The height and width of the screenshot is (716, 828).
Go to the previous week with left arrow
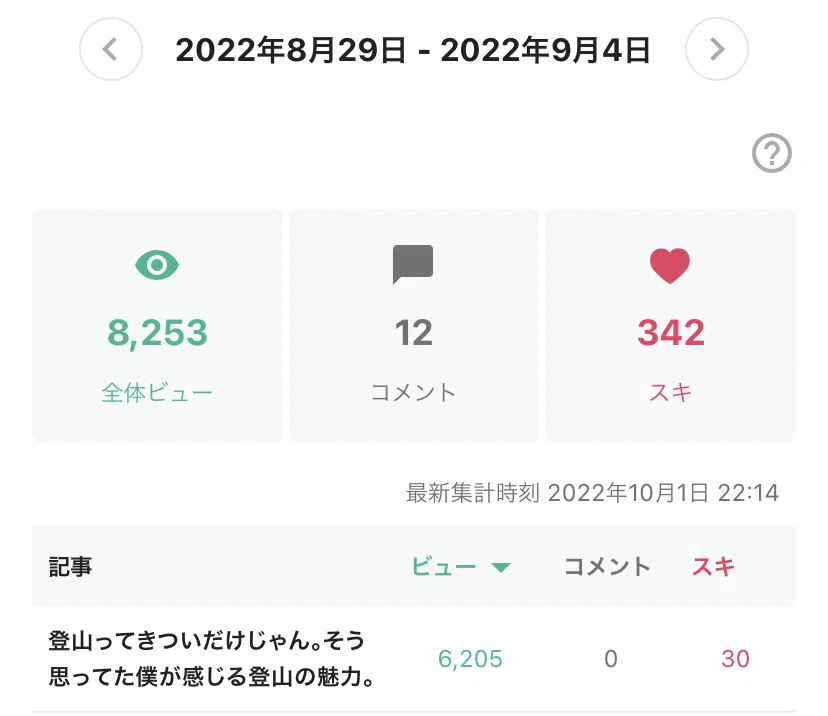click(111, 49)
